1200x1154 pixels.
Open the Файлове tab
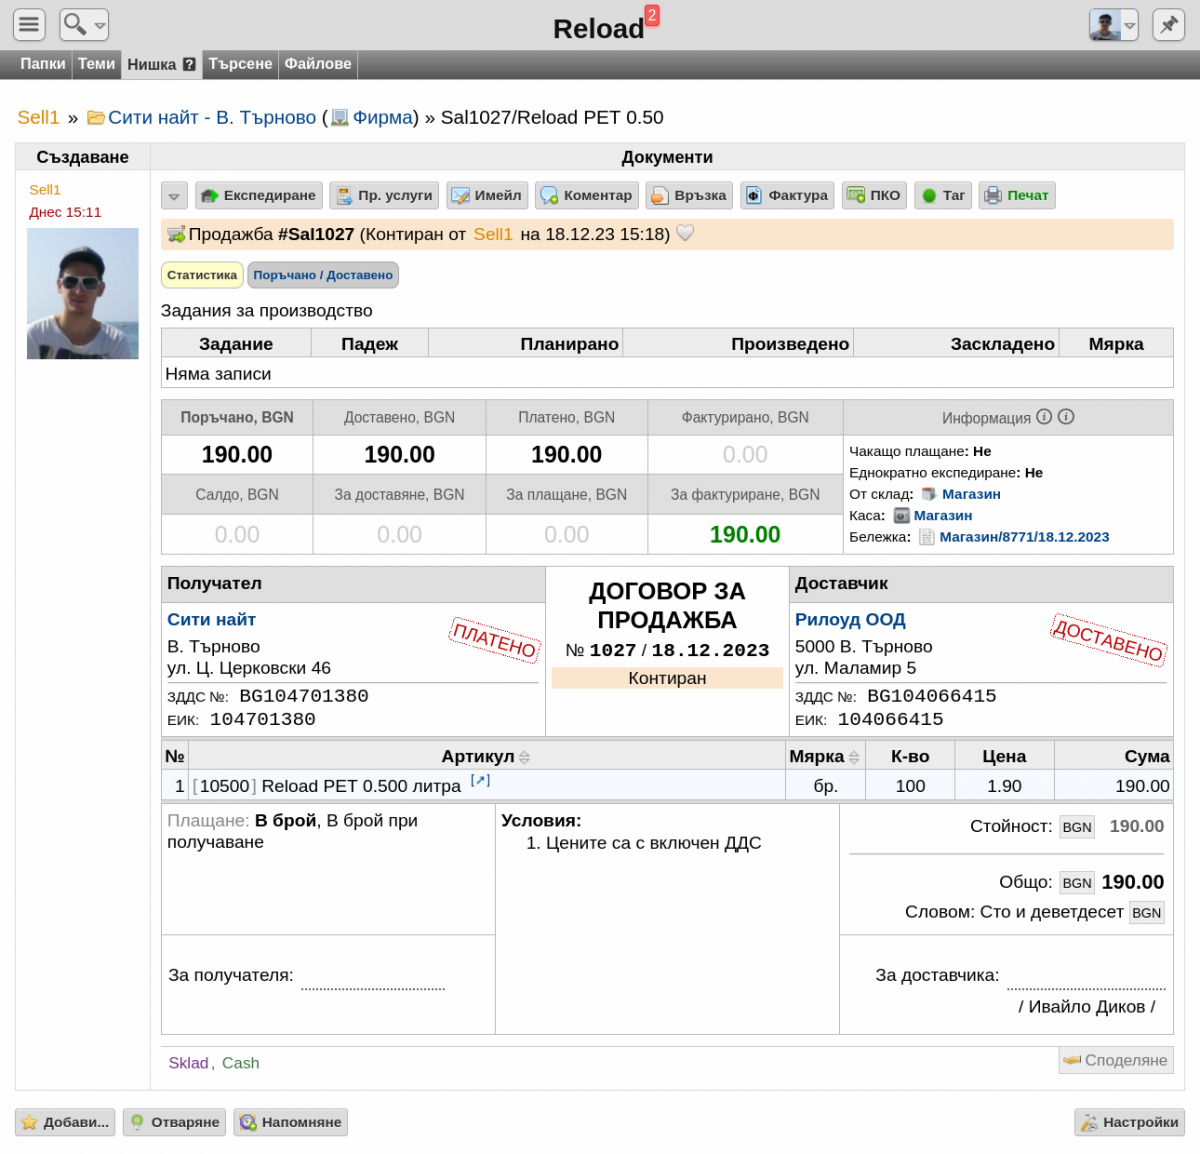[x=318, y=64]
